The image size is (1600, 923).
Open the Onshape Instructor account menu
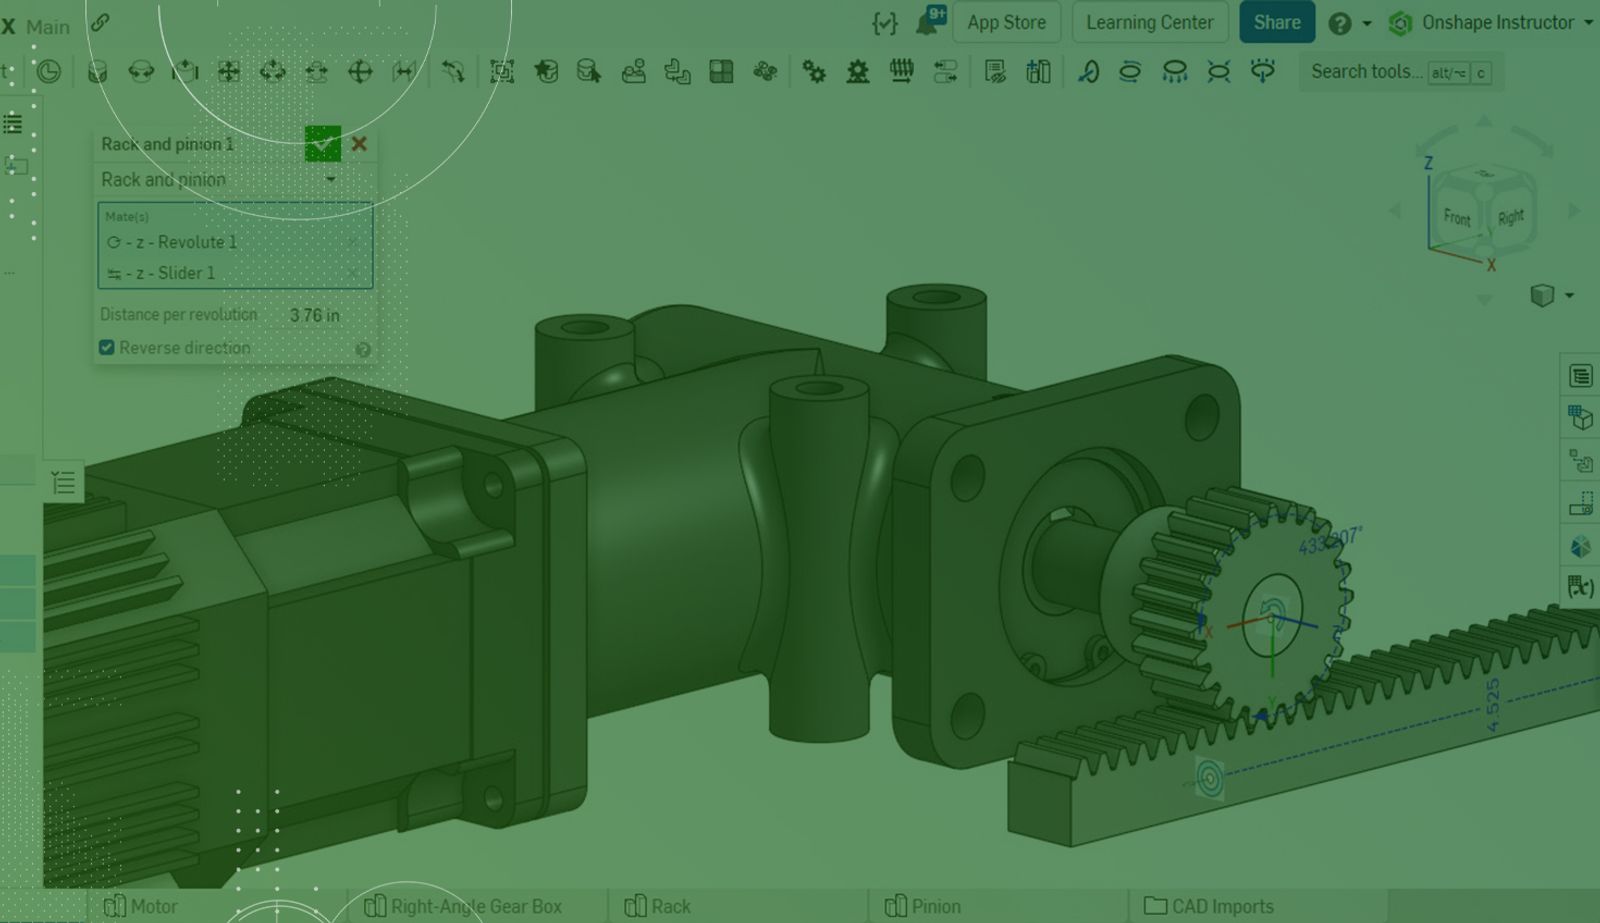pos(1496,23)
